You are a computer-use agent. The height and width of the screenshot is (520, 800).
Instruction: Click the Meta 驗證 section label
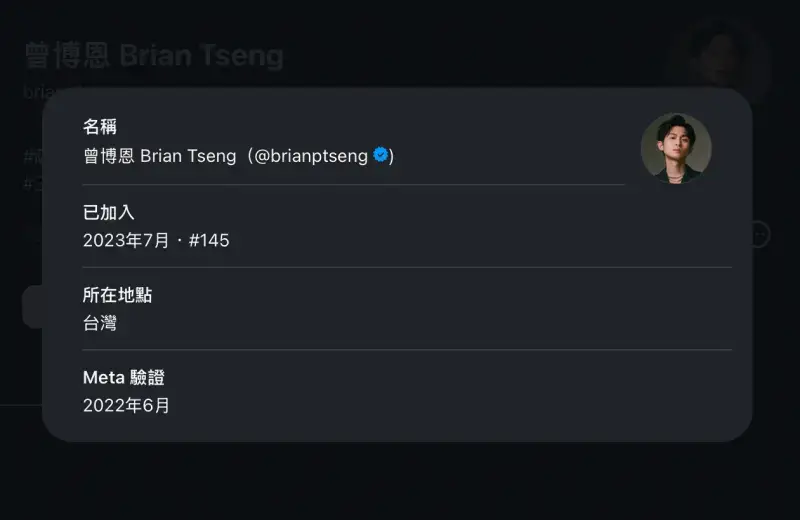(123, 378)
